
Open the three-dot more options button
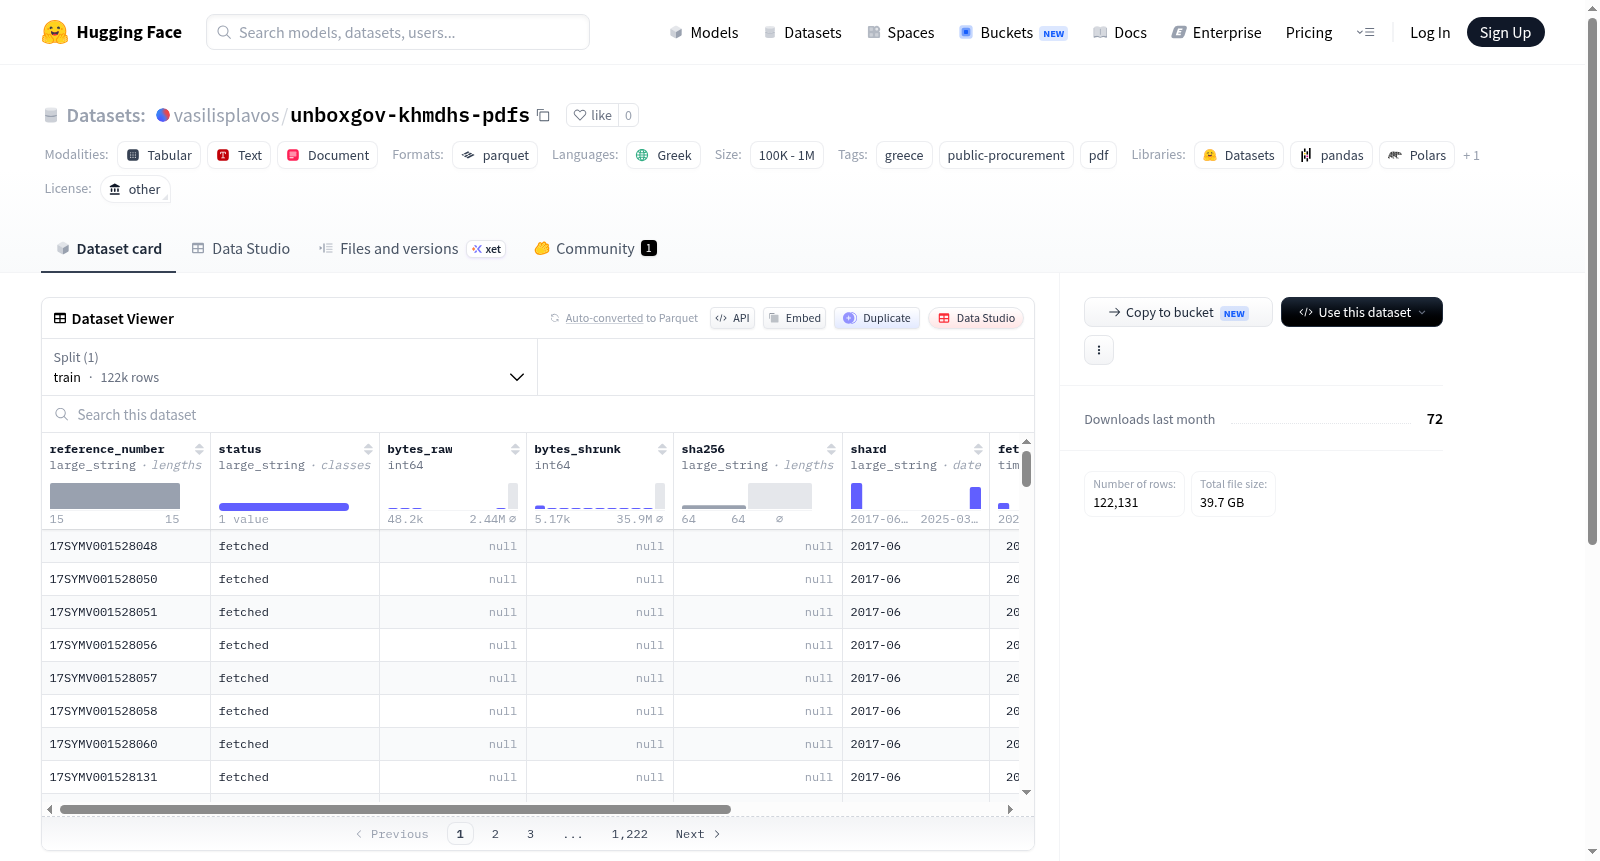point(1099,350)
